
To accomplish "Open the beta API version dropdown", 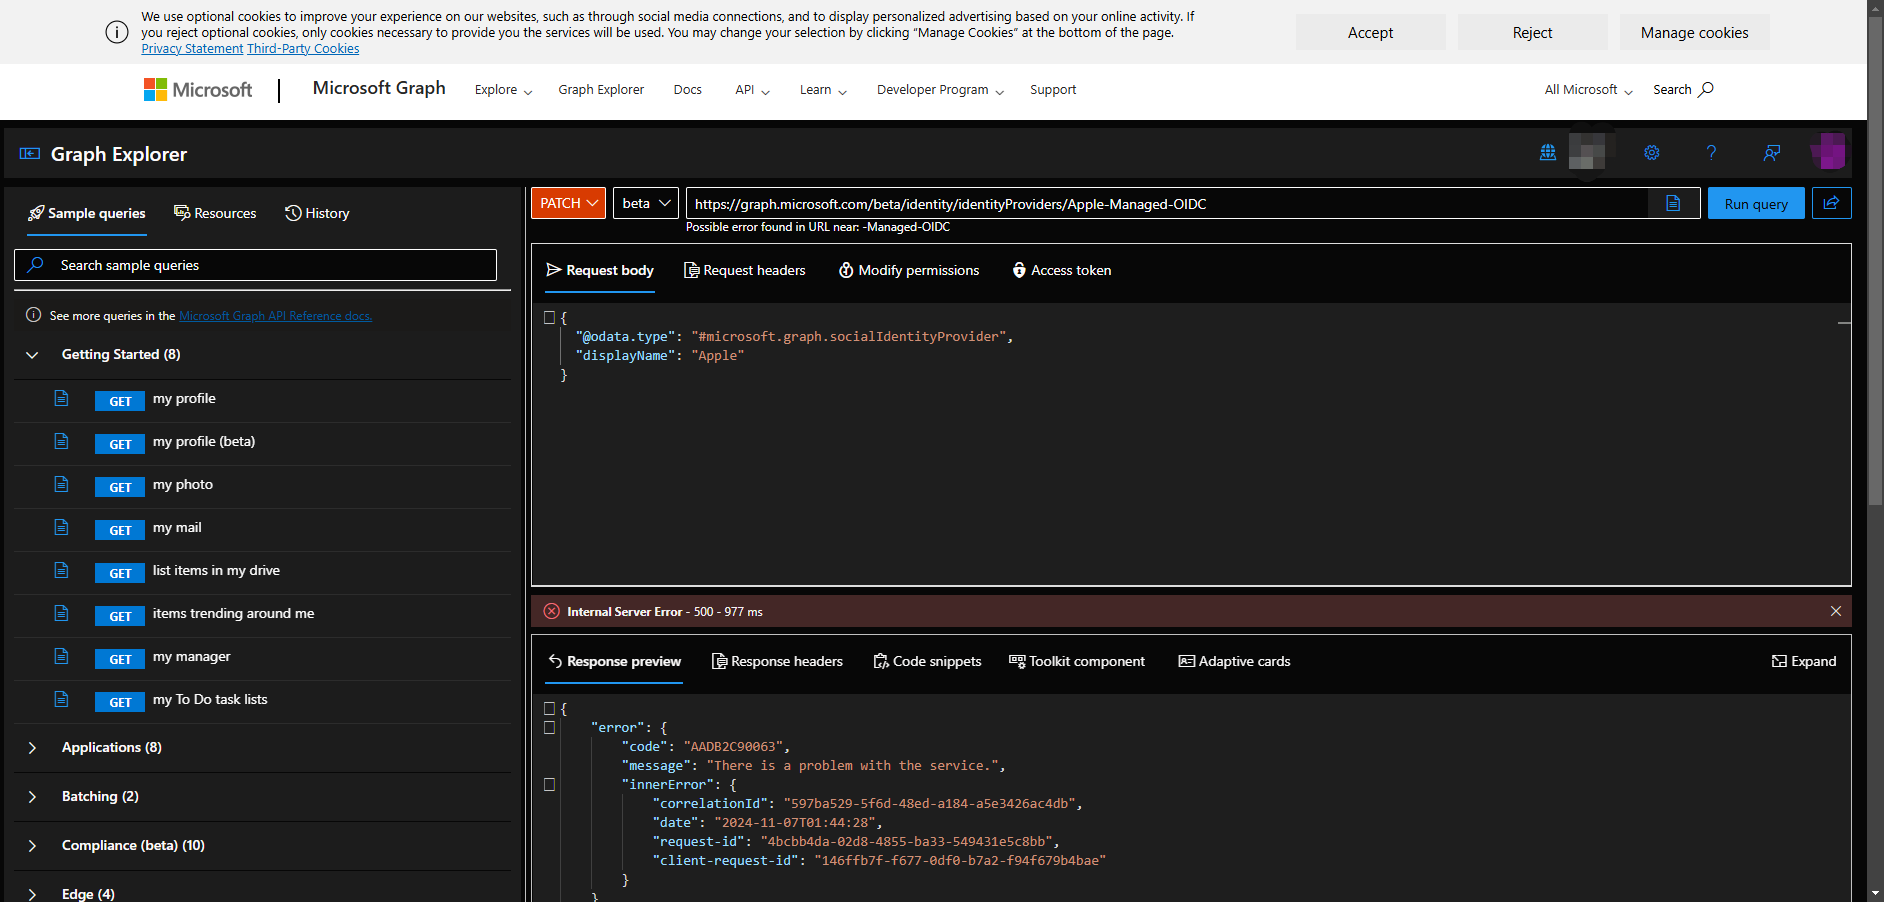I will click(x=646, y=203).
